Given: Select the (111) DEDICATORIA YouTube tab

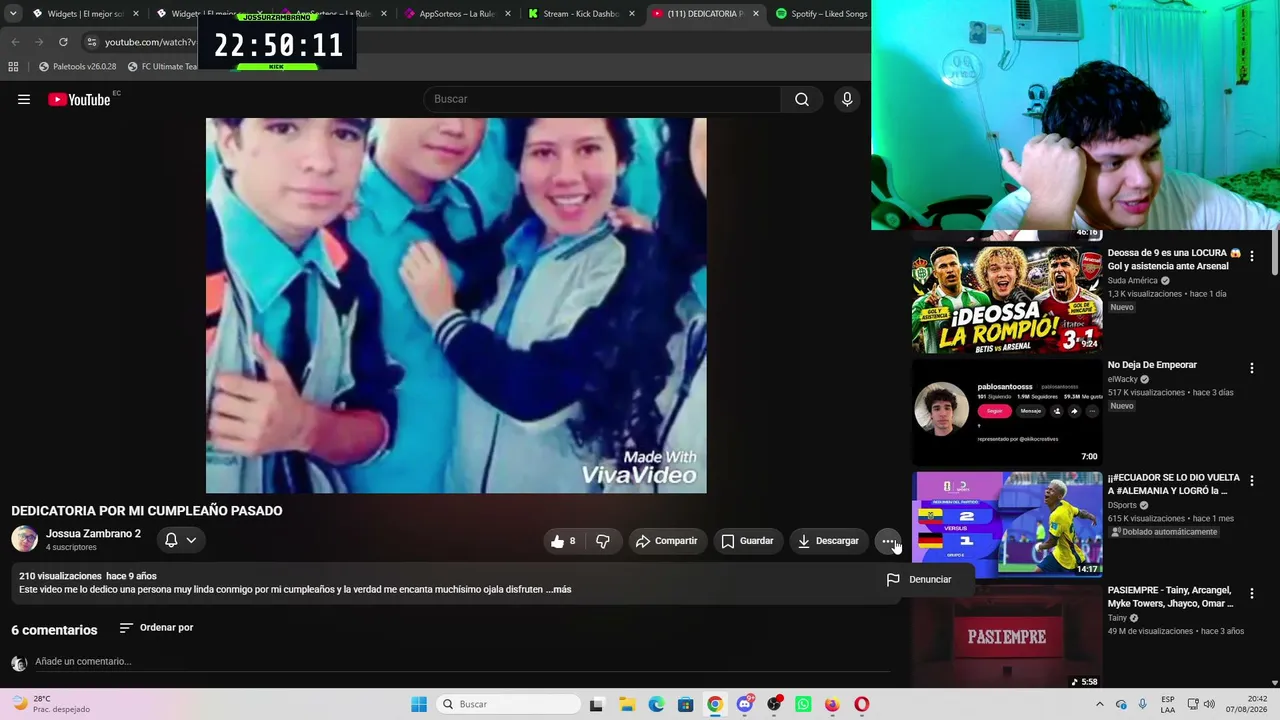Looking at the screenshot, I should pos(705,14).
